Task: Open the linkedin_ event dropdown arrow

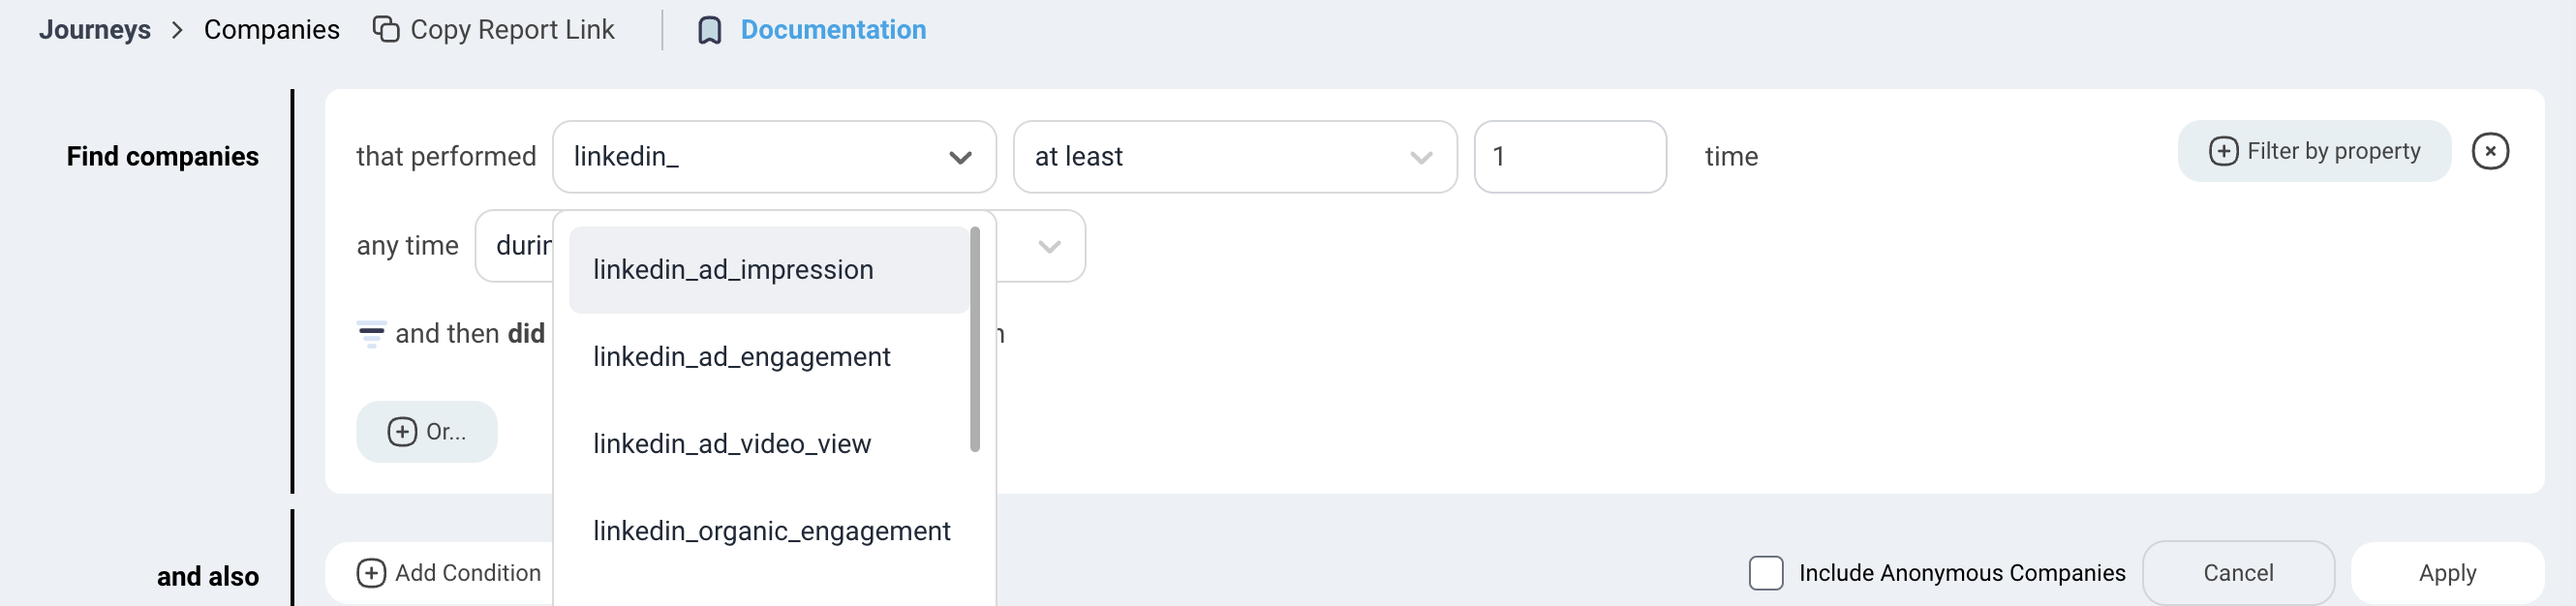Action: pyautogui.click(x=960, y=157)
